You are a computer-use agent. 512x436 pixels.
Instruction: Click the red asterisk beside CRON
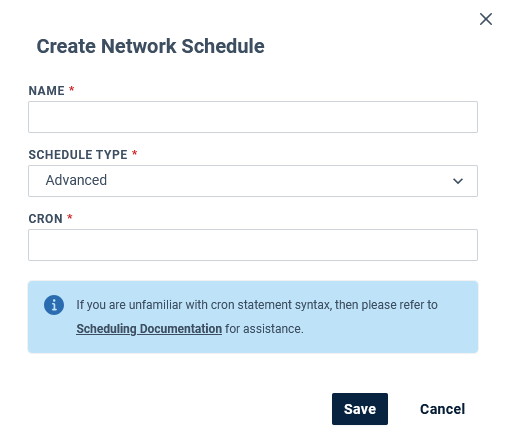coord(70,217)
